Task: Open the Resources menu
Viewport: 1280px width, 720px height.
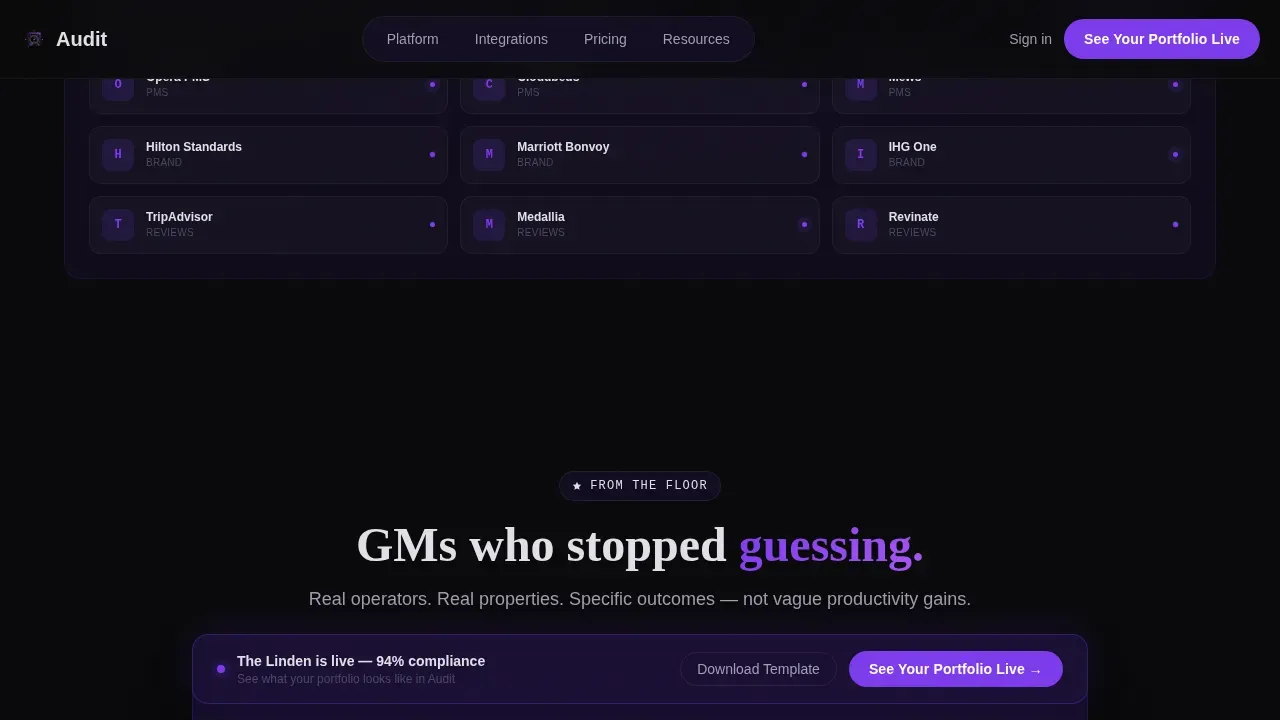Action: [x=696, y=39]
